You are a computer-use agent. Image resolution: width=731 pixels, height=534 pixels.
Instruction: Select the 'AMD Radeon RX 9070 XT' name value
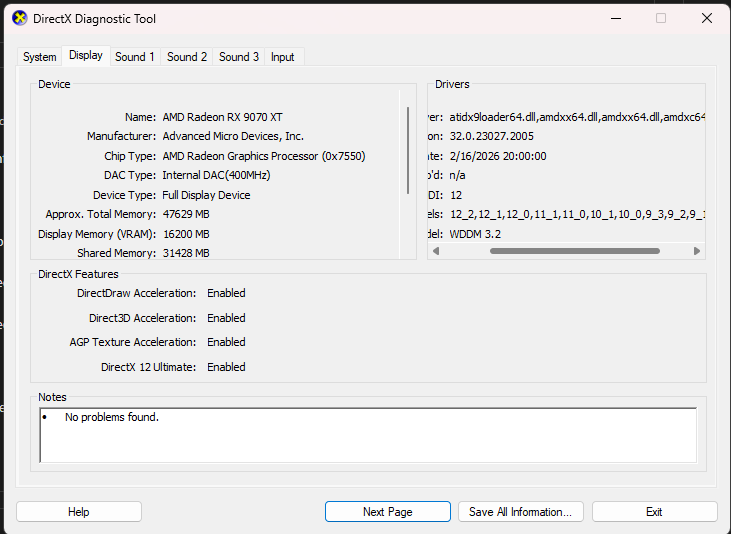coord(222,117)
